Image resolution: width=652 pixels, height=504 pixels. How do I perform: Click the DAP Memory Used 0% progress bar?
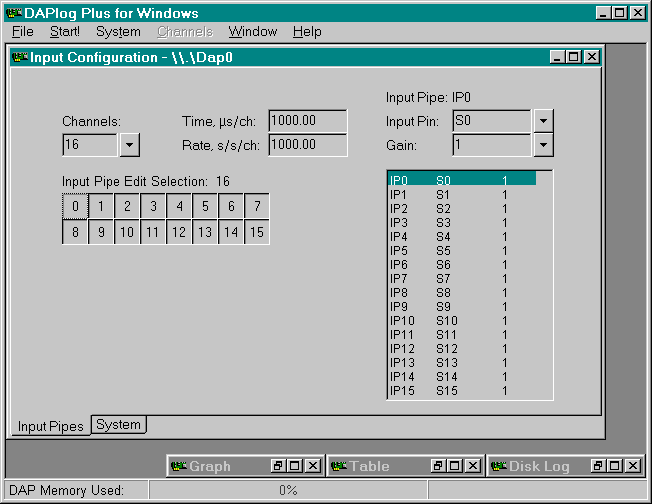(x=288, y=490)
